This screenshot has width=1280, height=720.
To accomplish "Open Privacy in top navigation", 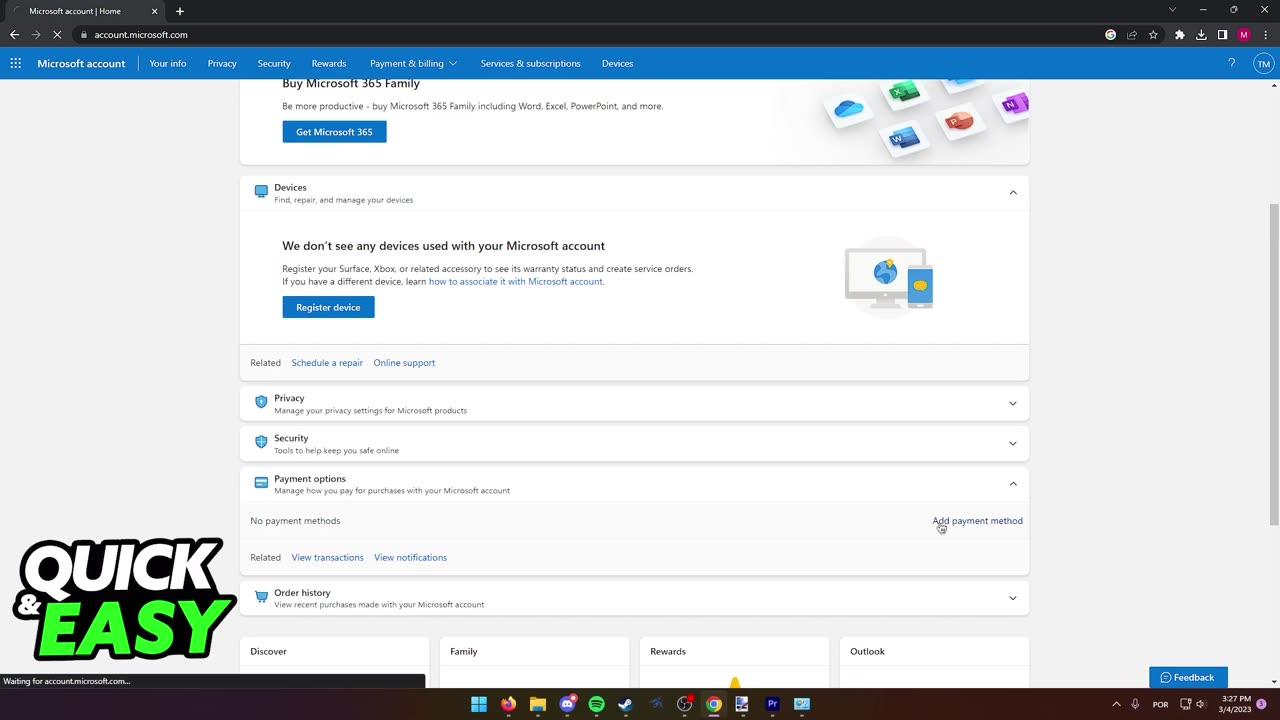I will click(222, 63).
